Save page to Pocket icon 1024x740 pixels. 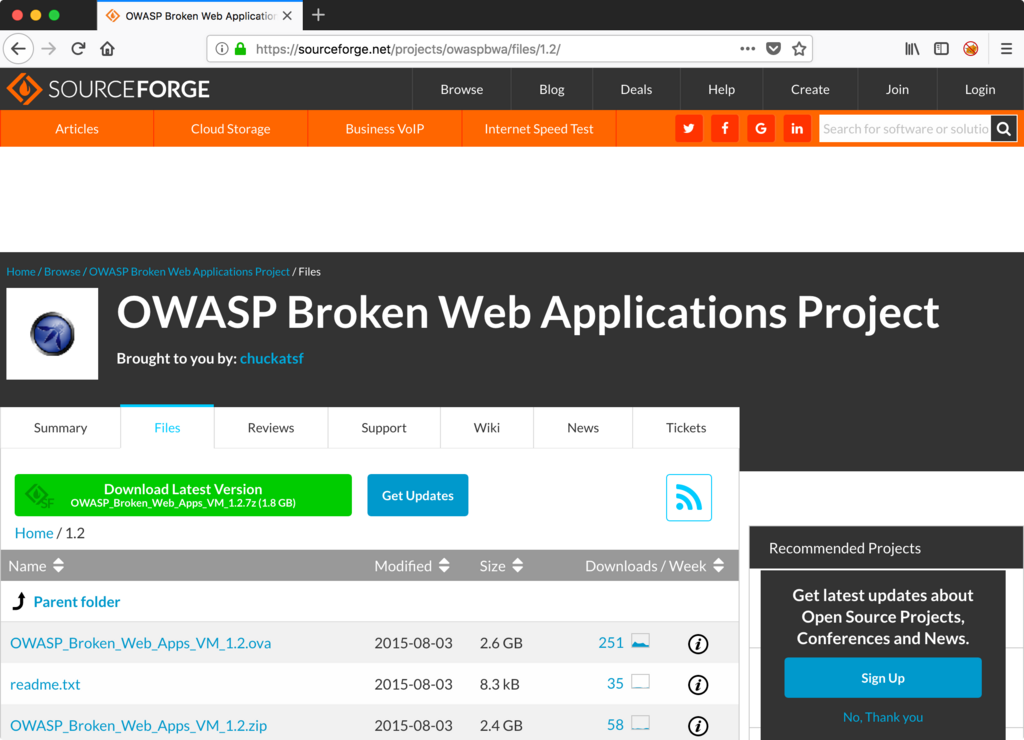[x=773, y=49]
